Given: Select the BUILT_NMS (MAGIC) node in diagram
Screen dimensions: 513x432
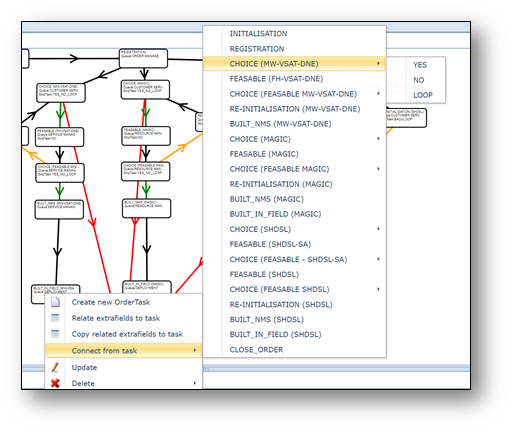Looking at the screenshot, I should (147, 208).
